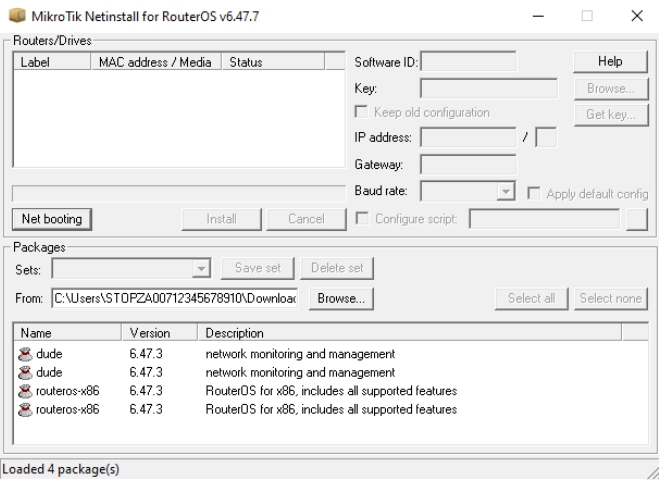The height and width of the screenshot is (480, 659).
Task: Minimize the Netinstall window
Action: click(x=538, y=16)
